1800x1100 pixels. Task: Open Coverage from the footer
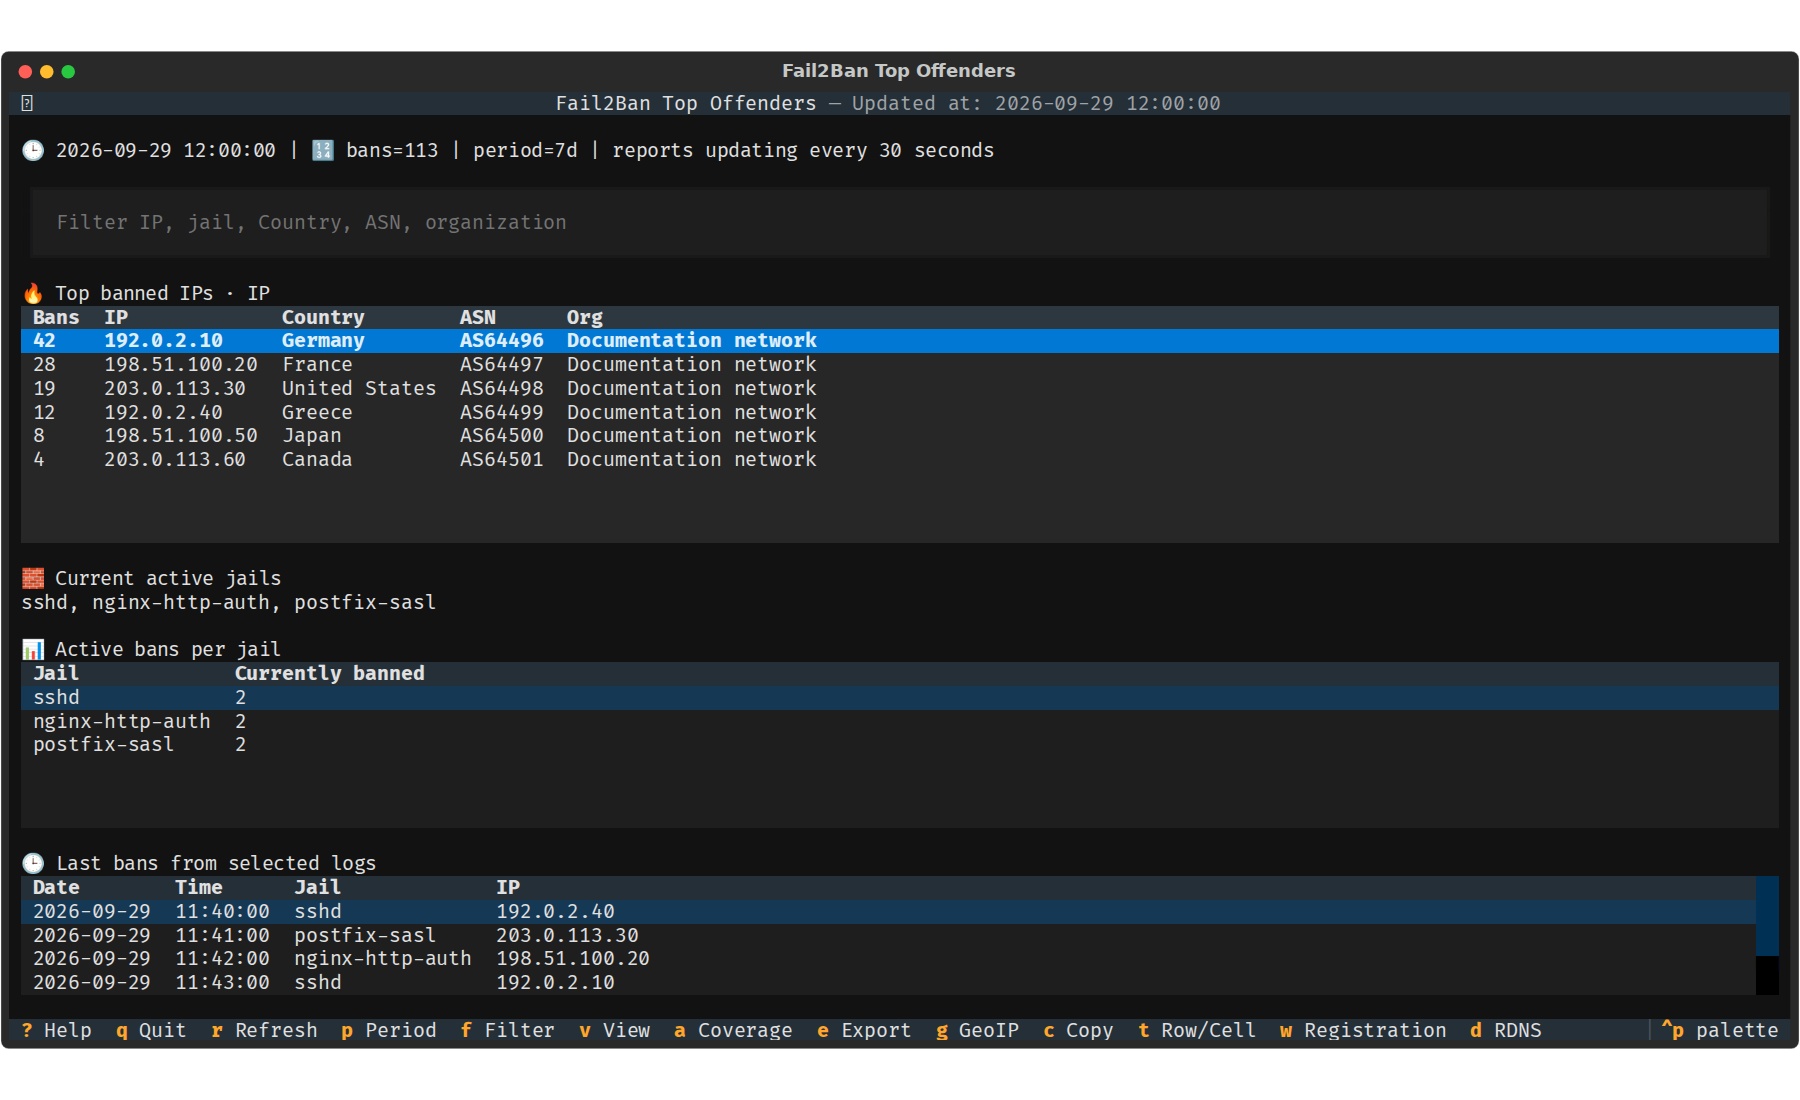click(x=733, y=1030)
